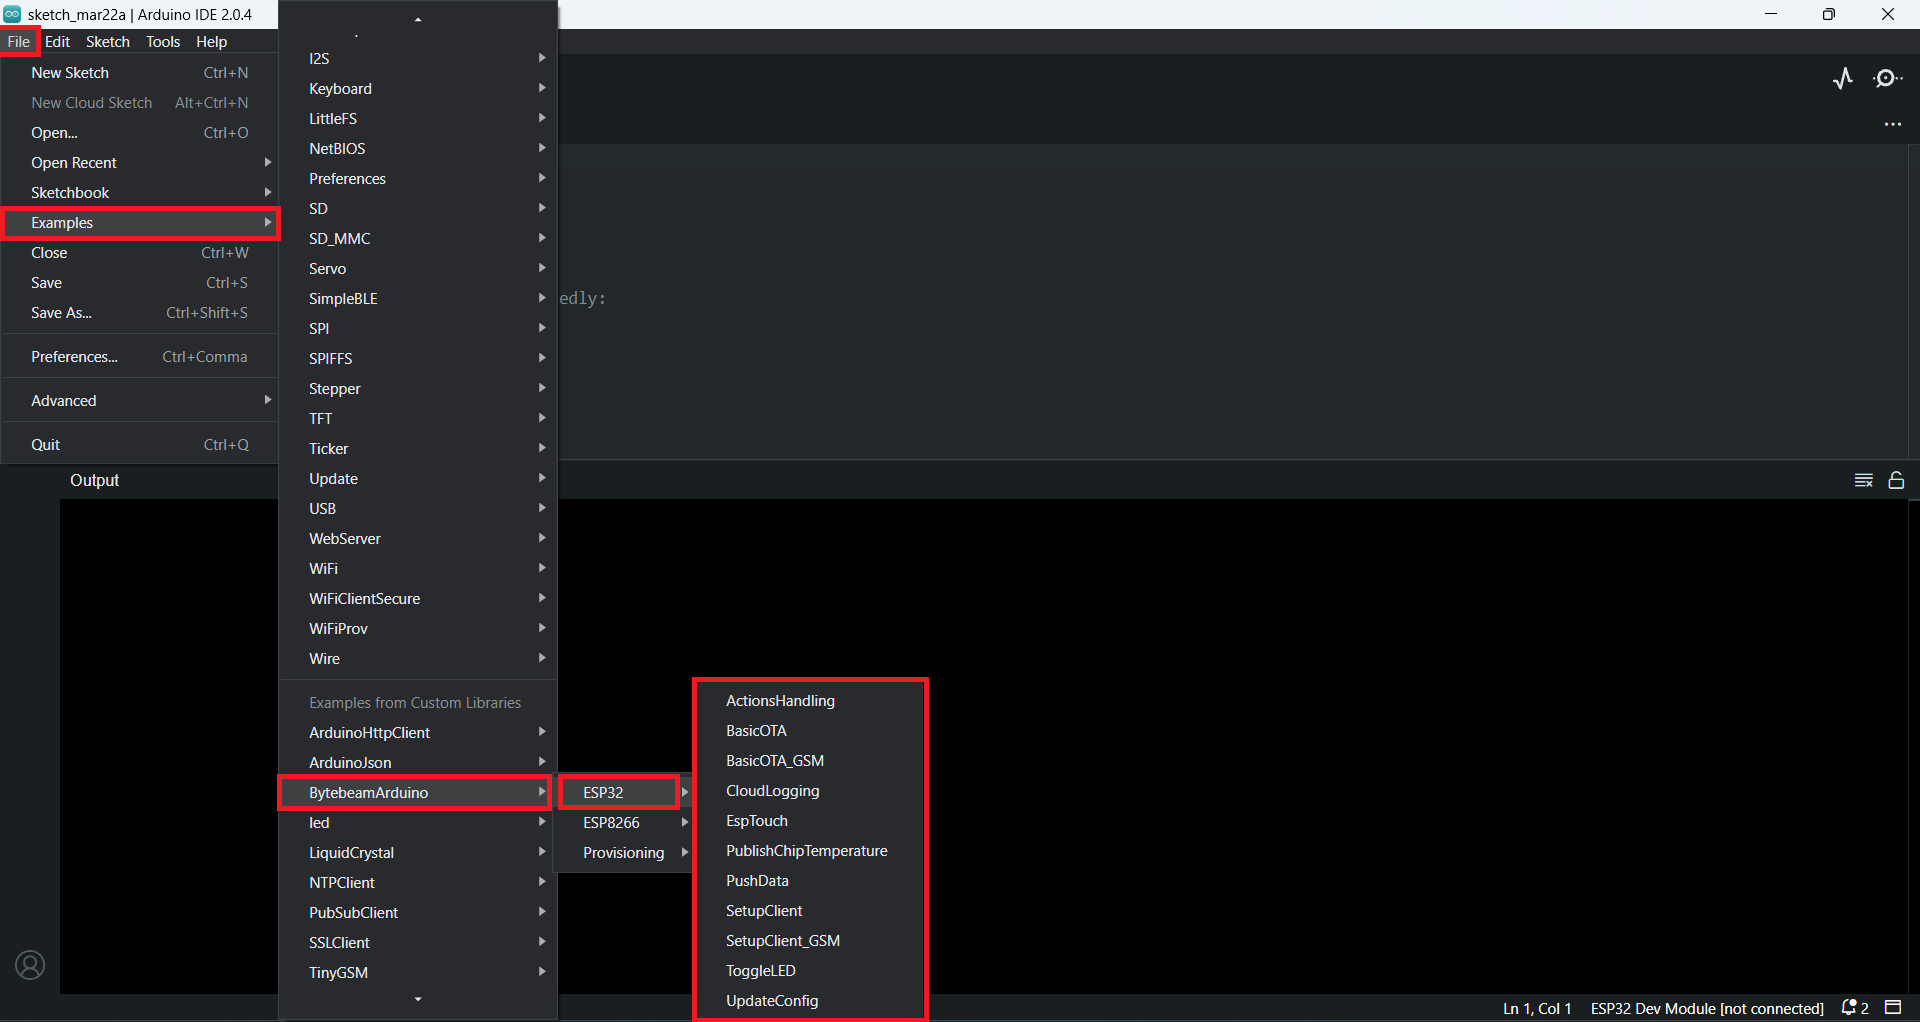Open the CloudLogging example
Image resolution: width=1920 pixels, height=1022 pixels.
[811, 791]
